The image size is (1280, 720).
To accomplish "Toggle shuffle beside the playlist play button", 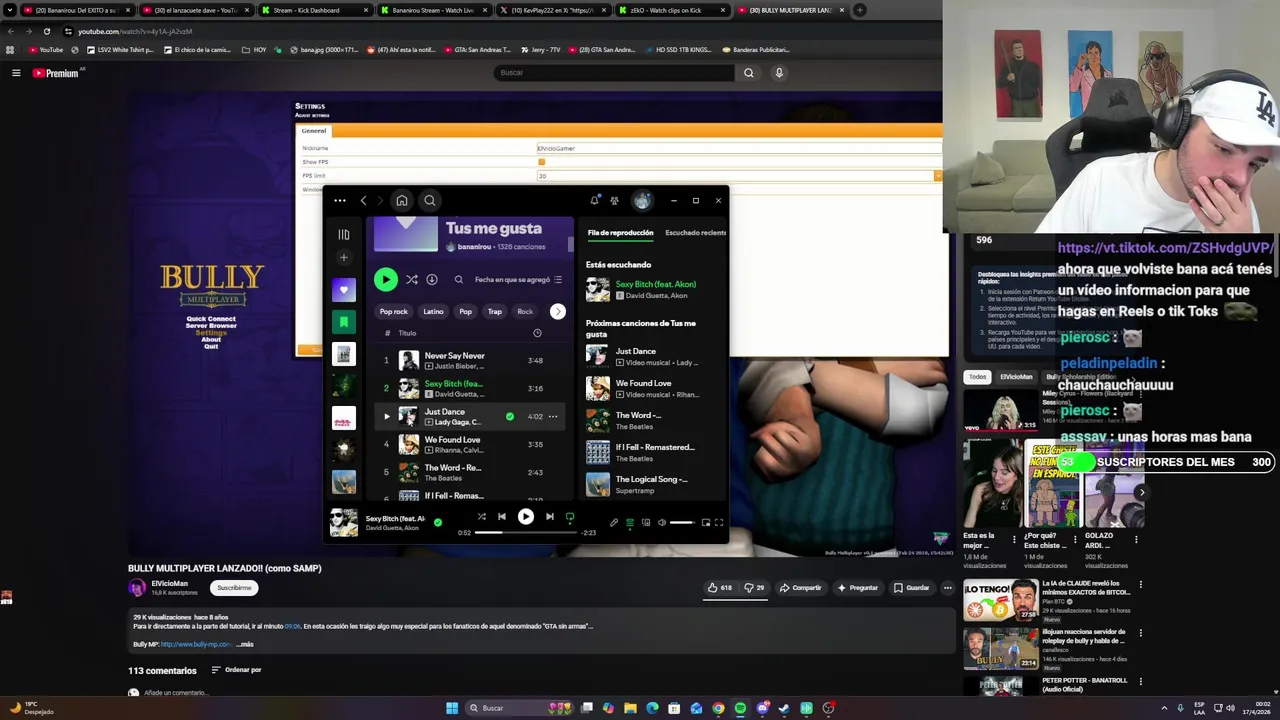I will pyautogui.click(x=412, y=280).
